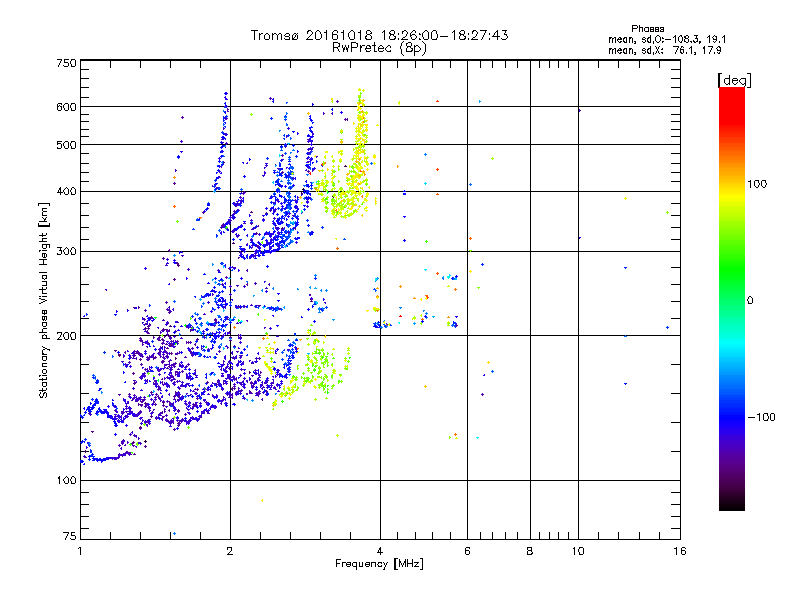The image size is (800, 600).
Task: Click the '300' y-axis tick label
Action: tap(66, 252)
